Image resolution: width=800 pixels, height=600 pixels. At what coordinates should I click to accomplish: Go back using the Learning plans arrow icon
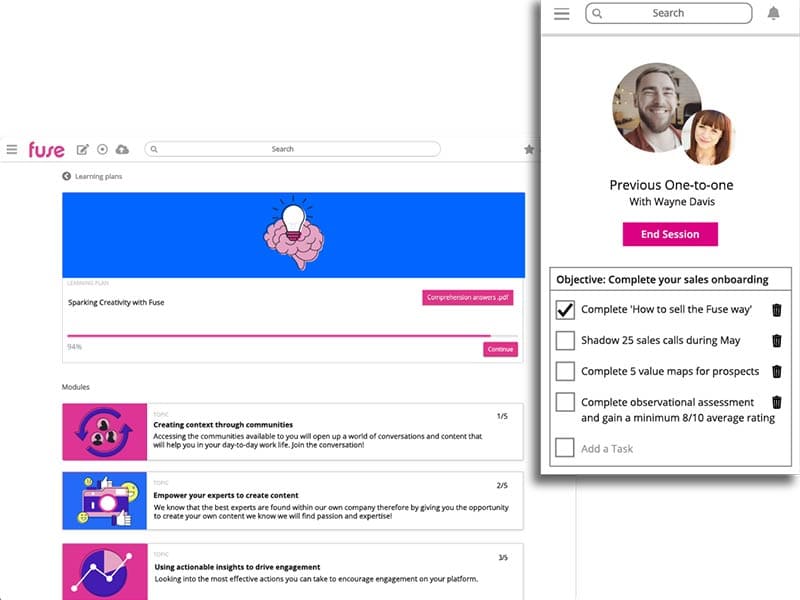[x=66, y=176]
